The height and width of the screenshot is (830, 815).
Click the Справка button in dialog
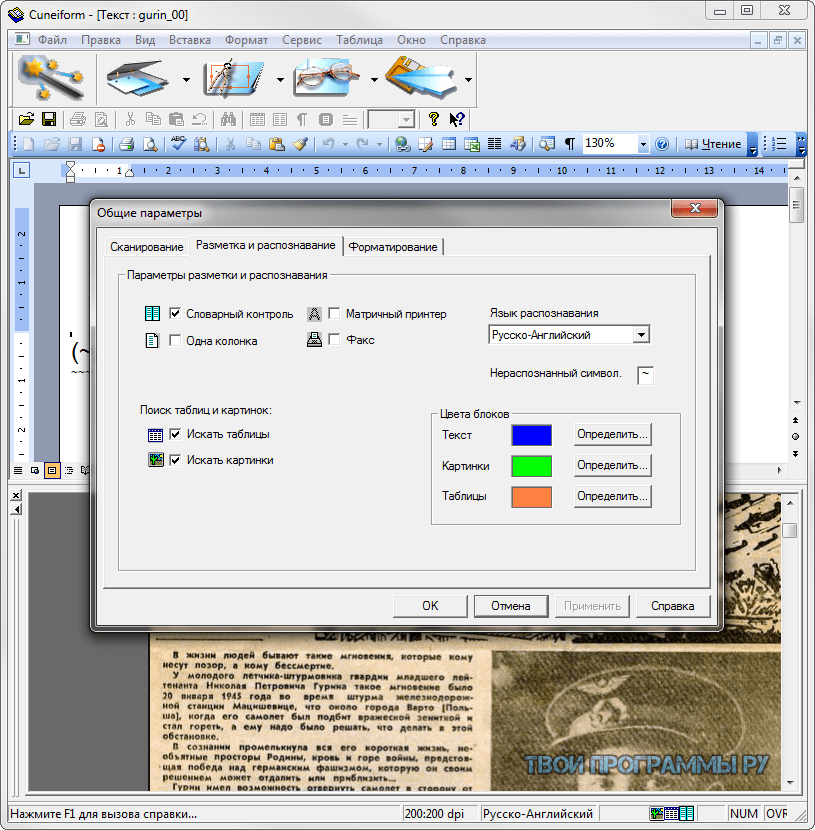click(x=672, y=606)
